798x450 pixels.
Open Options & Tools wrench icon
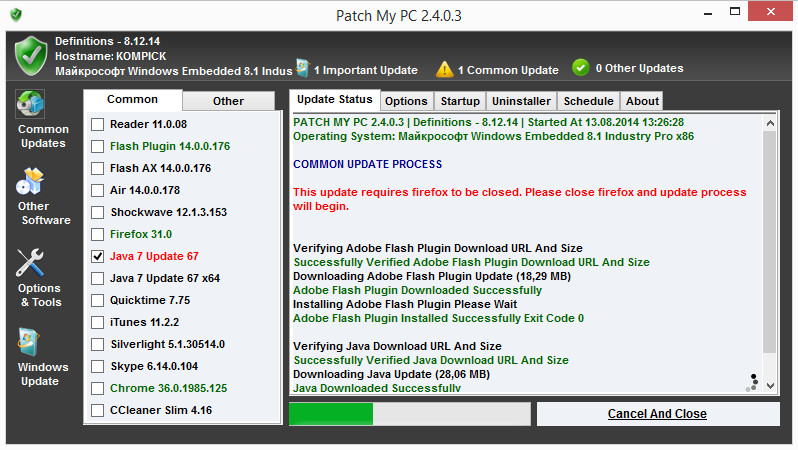[x=30, y=263]
